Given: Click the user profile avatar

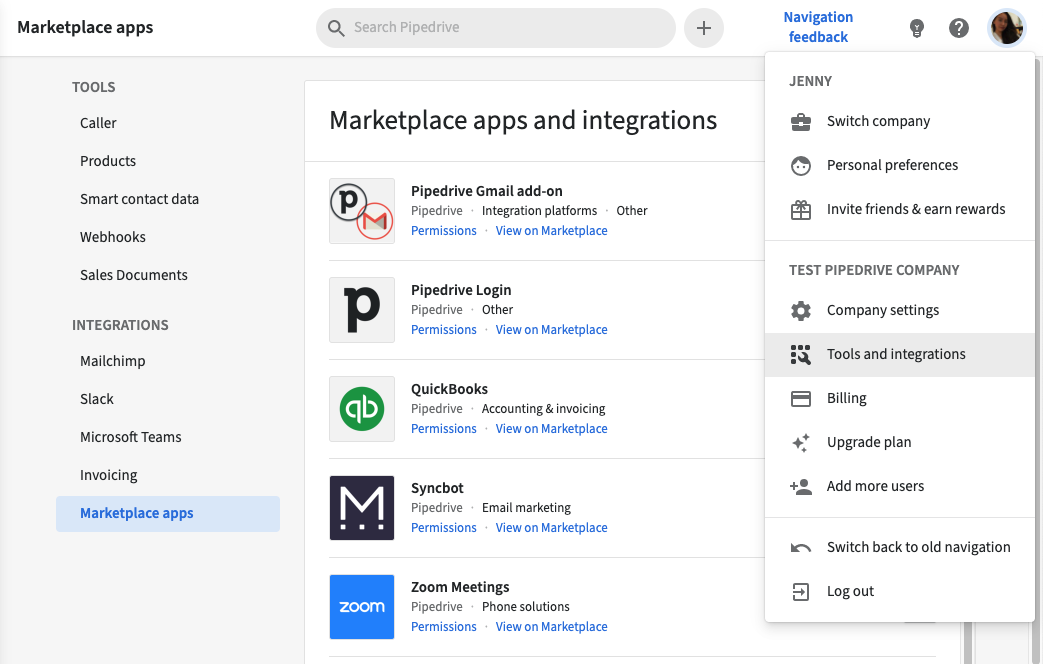Looking at the screenshot, I should [x=1007, y=28].
